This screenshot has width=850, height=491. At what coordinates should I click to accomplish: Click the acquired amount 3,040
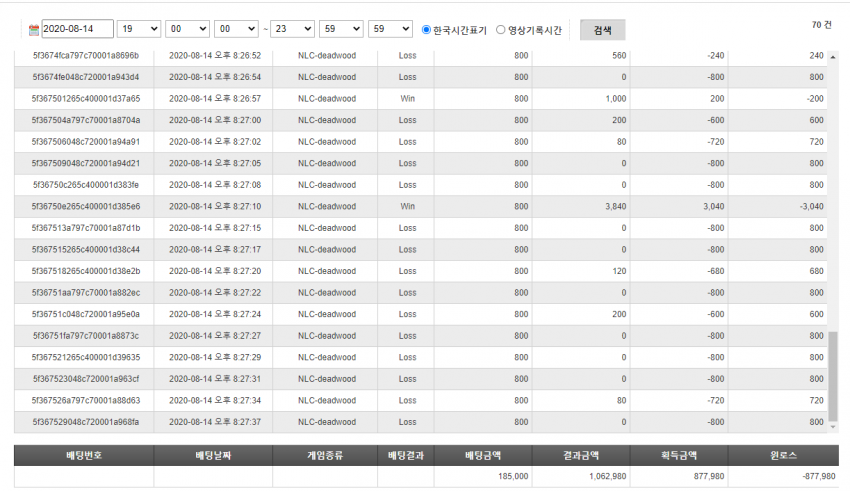tap(713, 206)
